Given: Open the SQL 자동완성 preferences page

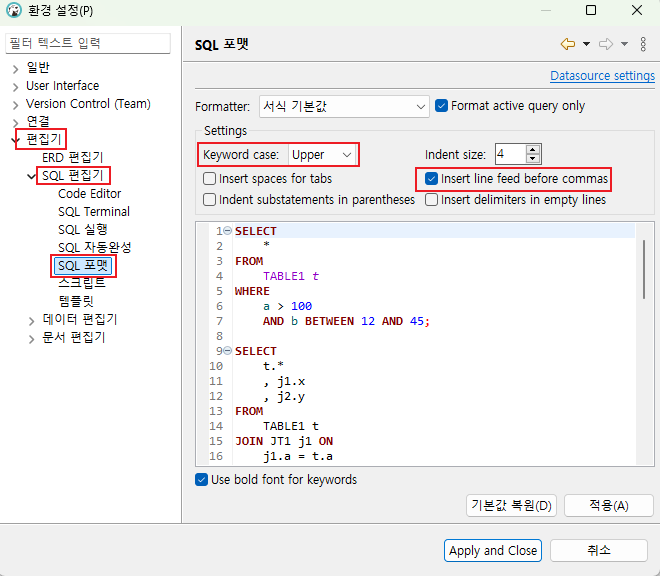Looking at the screenshot, I should pos(95,248).
